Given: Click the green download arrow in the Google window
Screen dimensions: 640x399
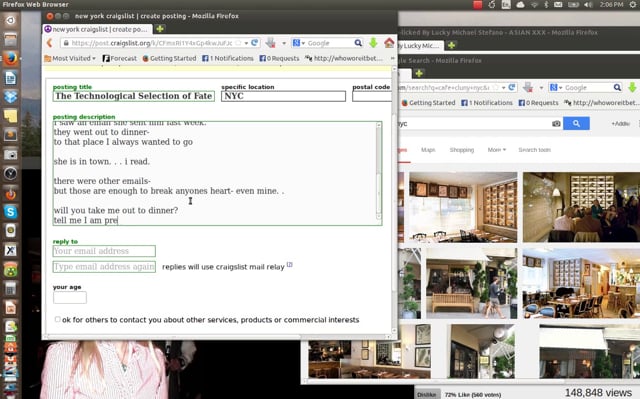Looking at the screenshot, I should click(x=632, y=87).
